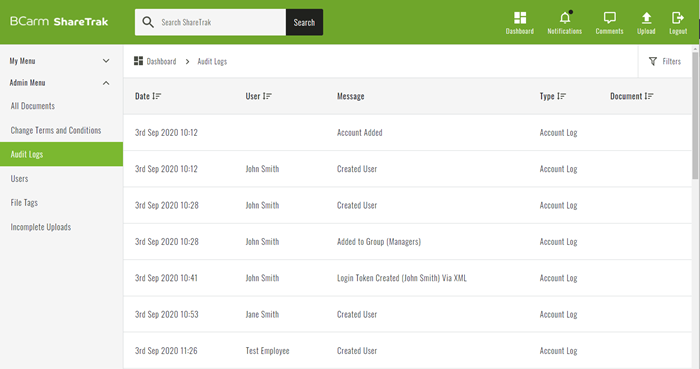Click the page vertical scrollbar thumb
This screenshot has height=369, width=700.
coord(695,116)
